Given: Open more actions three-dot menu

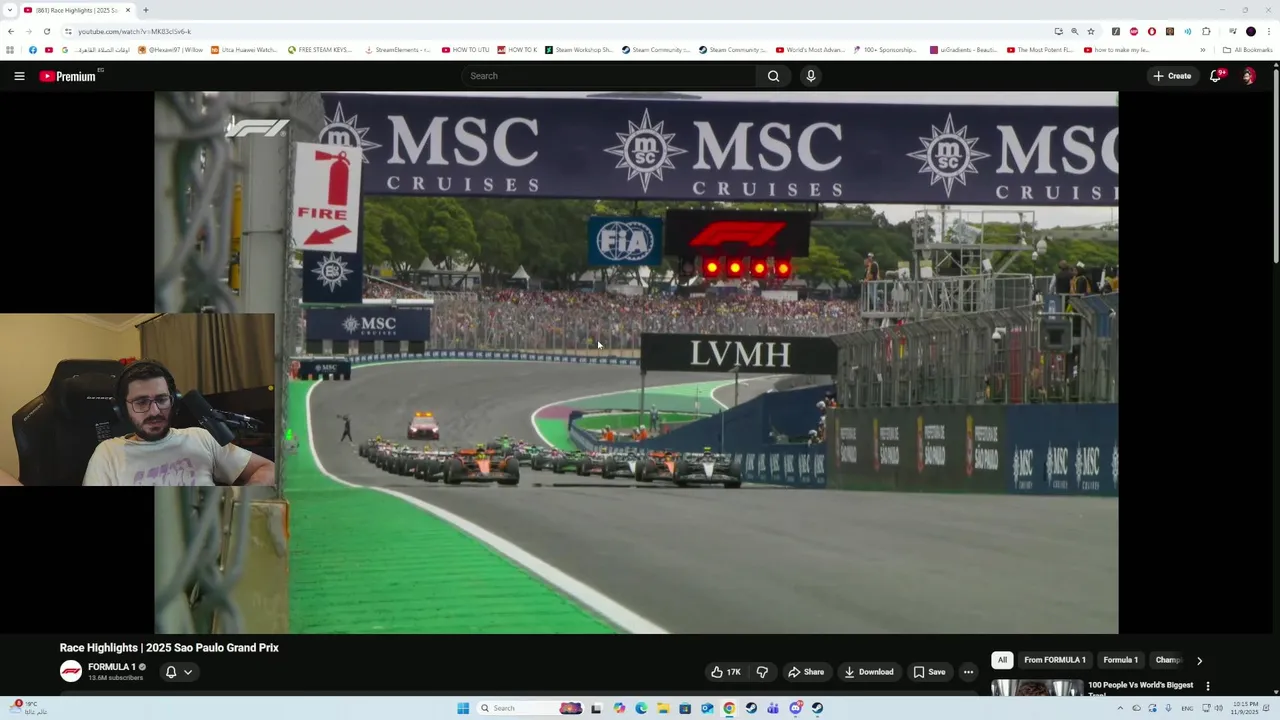Looking at the screenshot, I should point(968,672).
